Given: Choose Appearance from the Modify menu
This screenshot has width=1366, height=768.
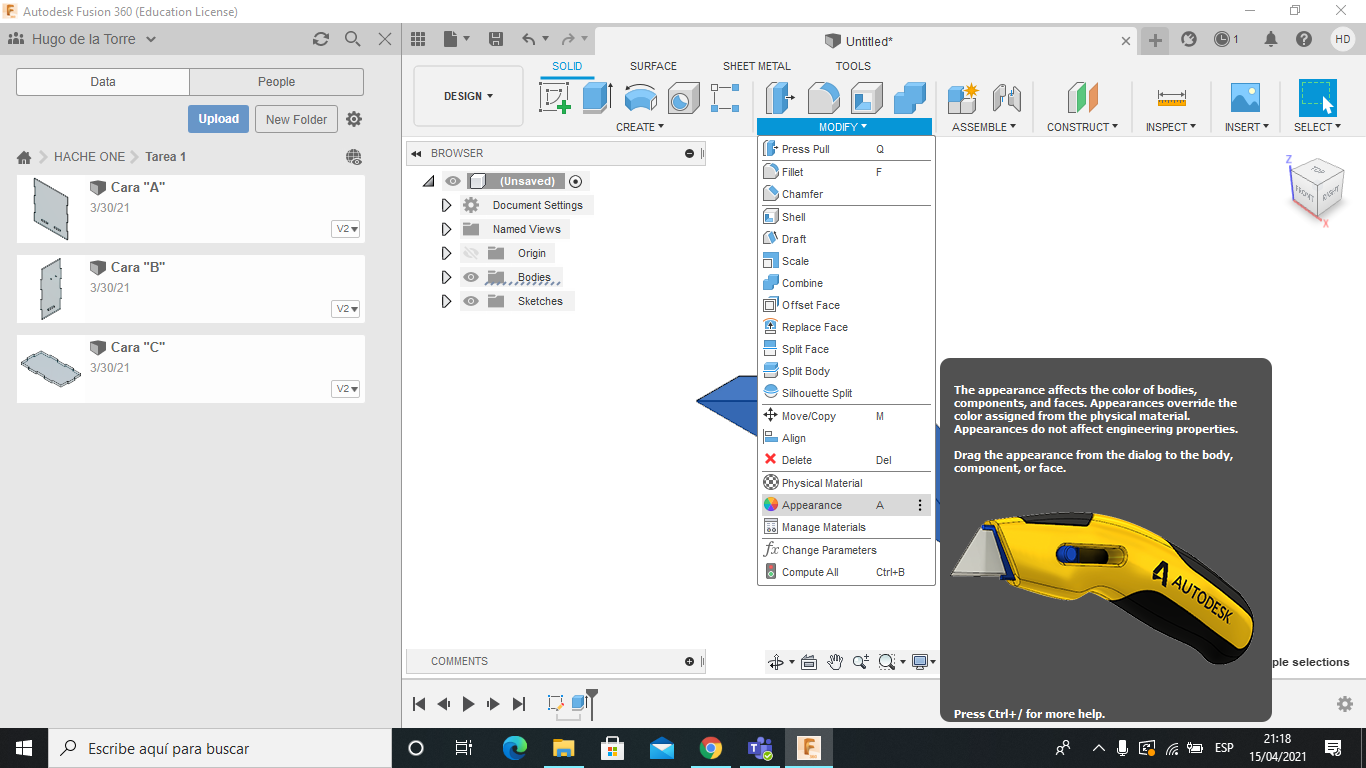Looking at the screenshot, I should click(x=845, y=505).
